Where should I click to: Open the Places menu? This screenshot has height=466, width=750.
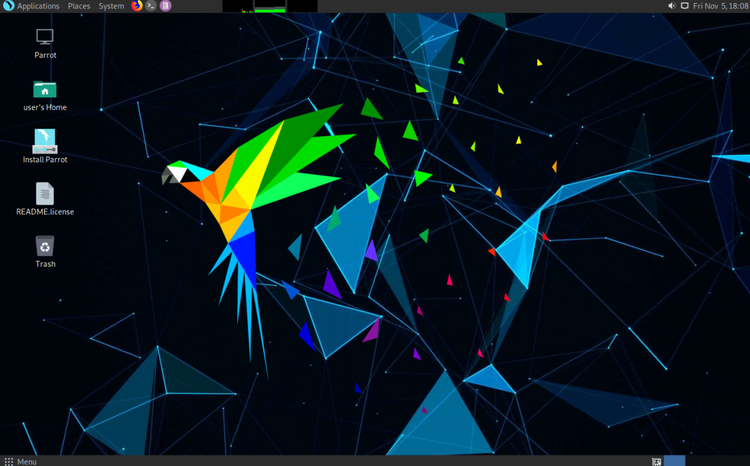79,6
